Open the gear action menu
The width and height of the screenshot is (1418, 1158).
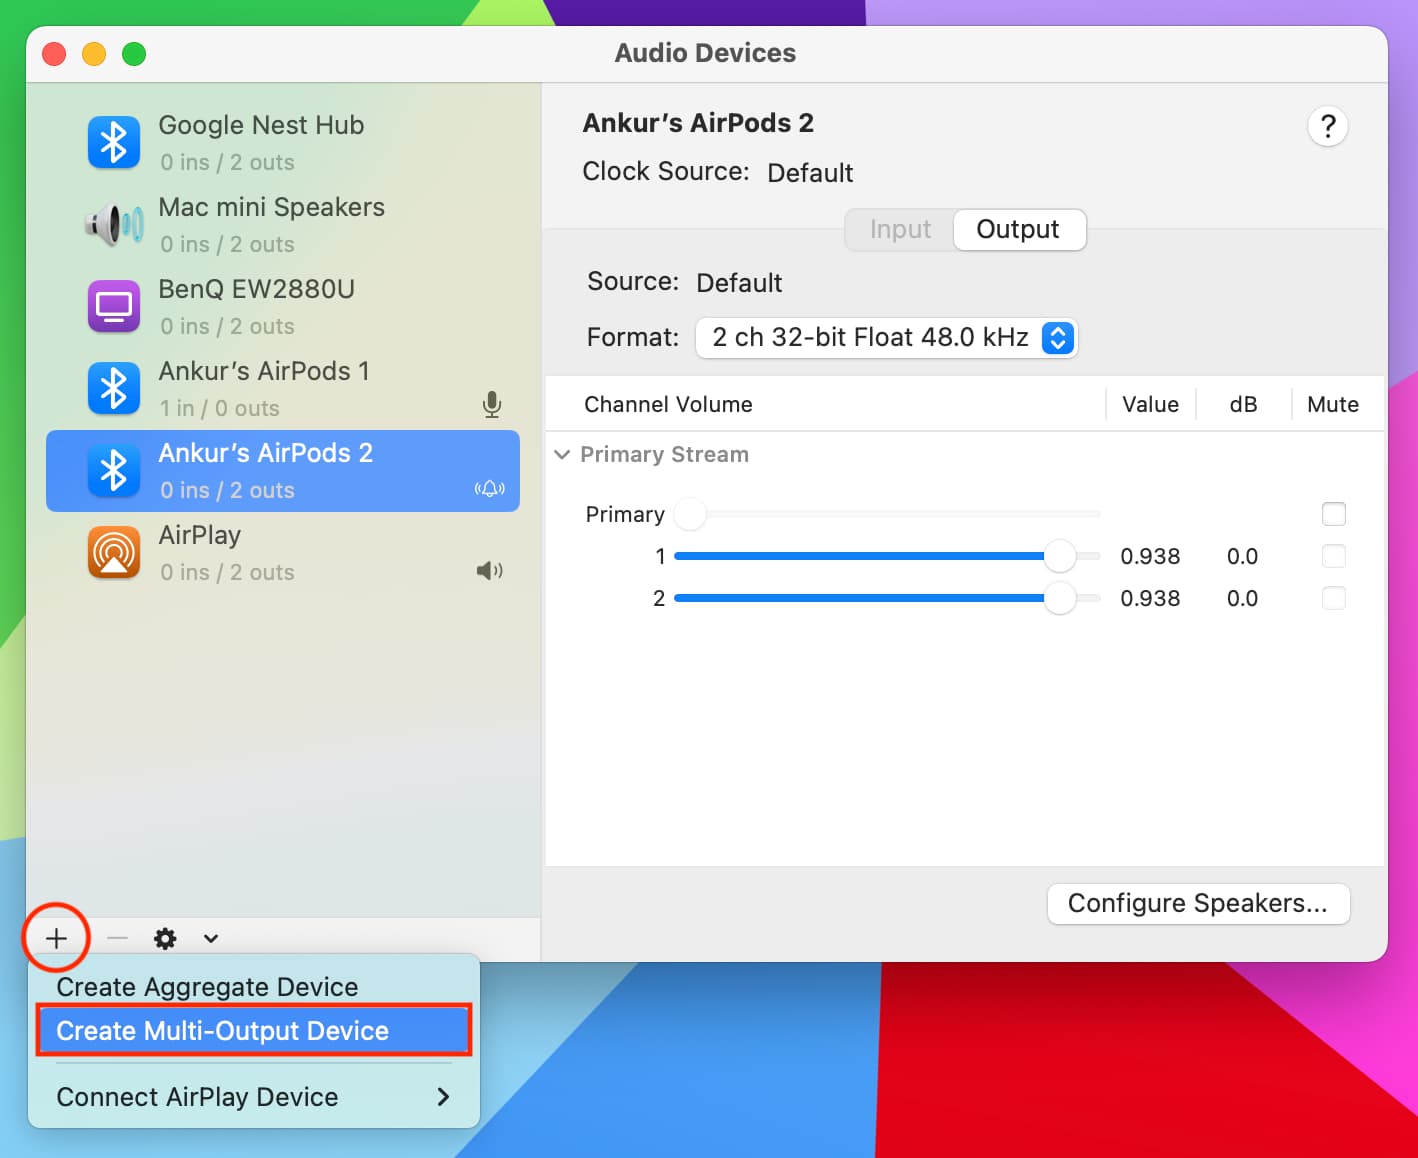click(x=165, y=938)
